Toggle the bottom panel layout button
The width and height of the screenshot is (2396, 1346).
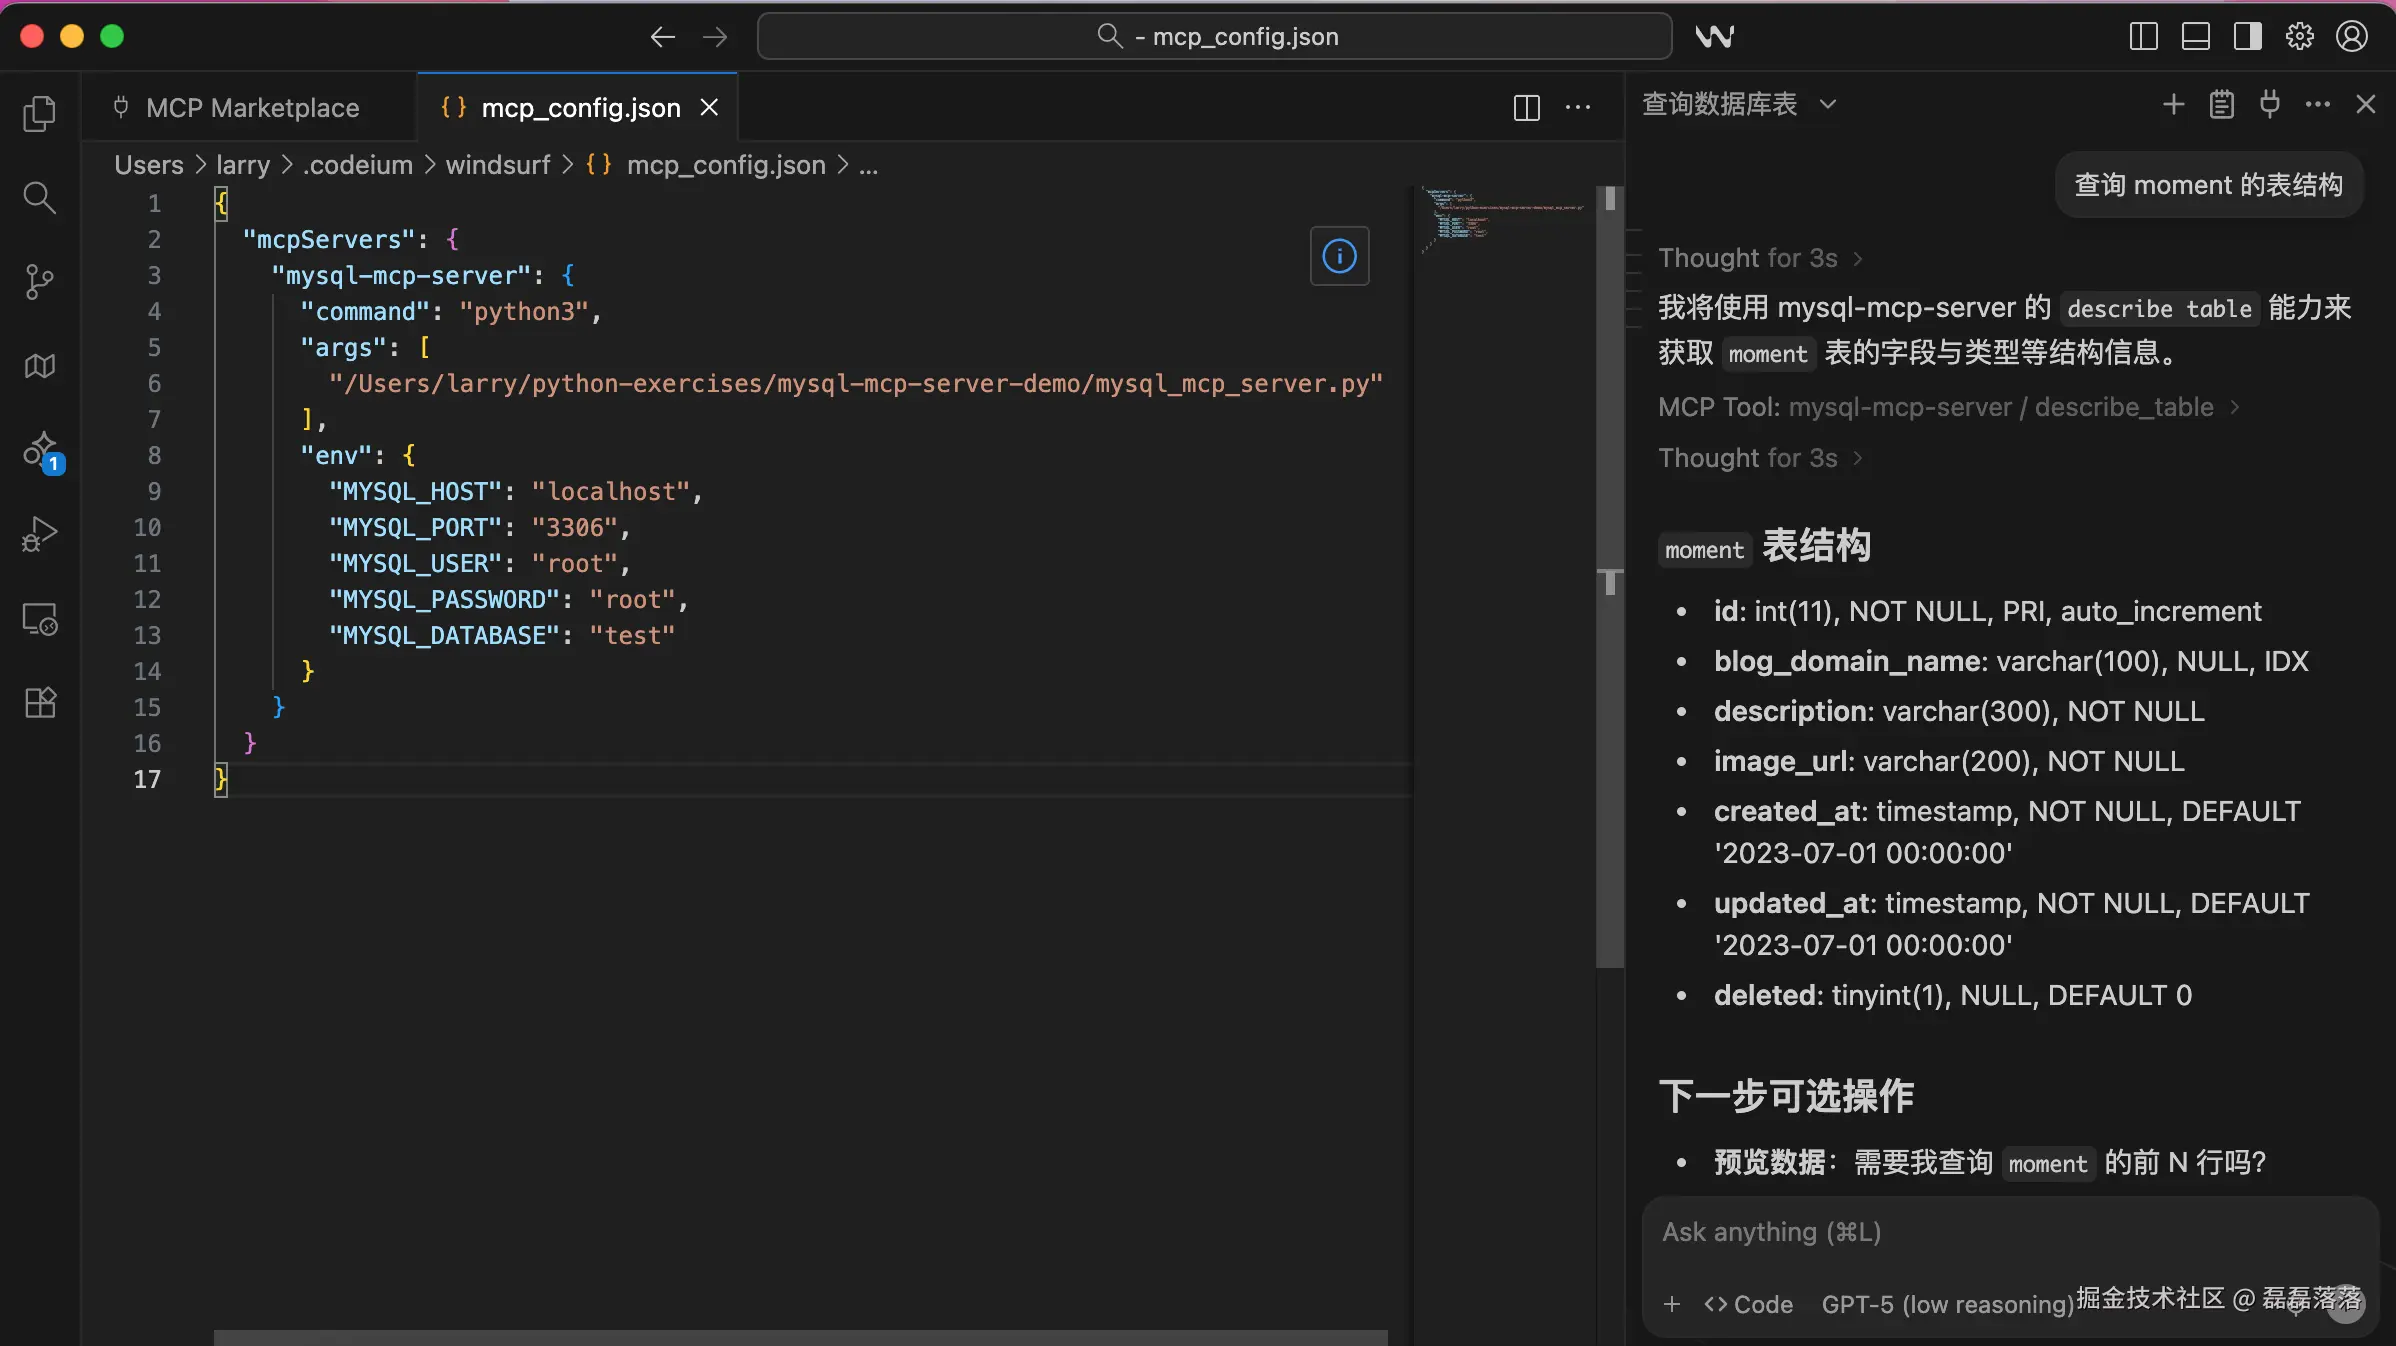[2195, 37]
